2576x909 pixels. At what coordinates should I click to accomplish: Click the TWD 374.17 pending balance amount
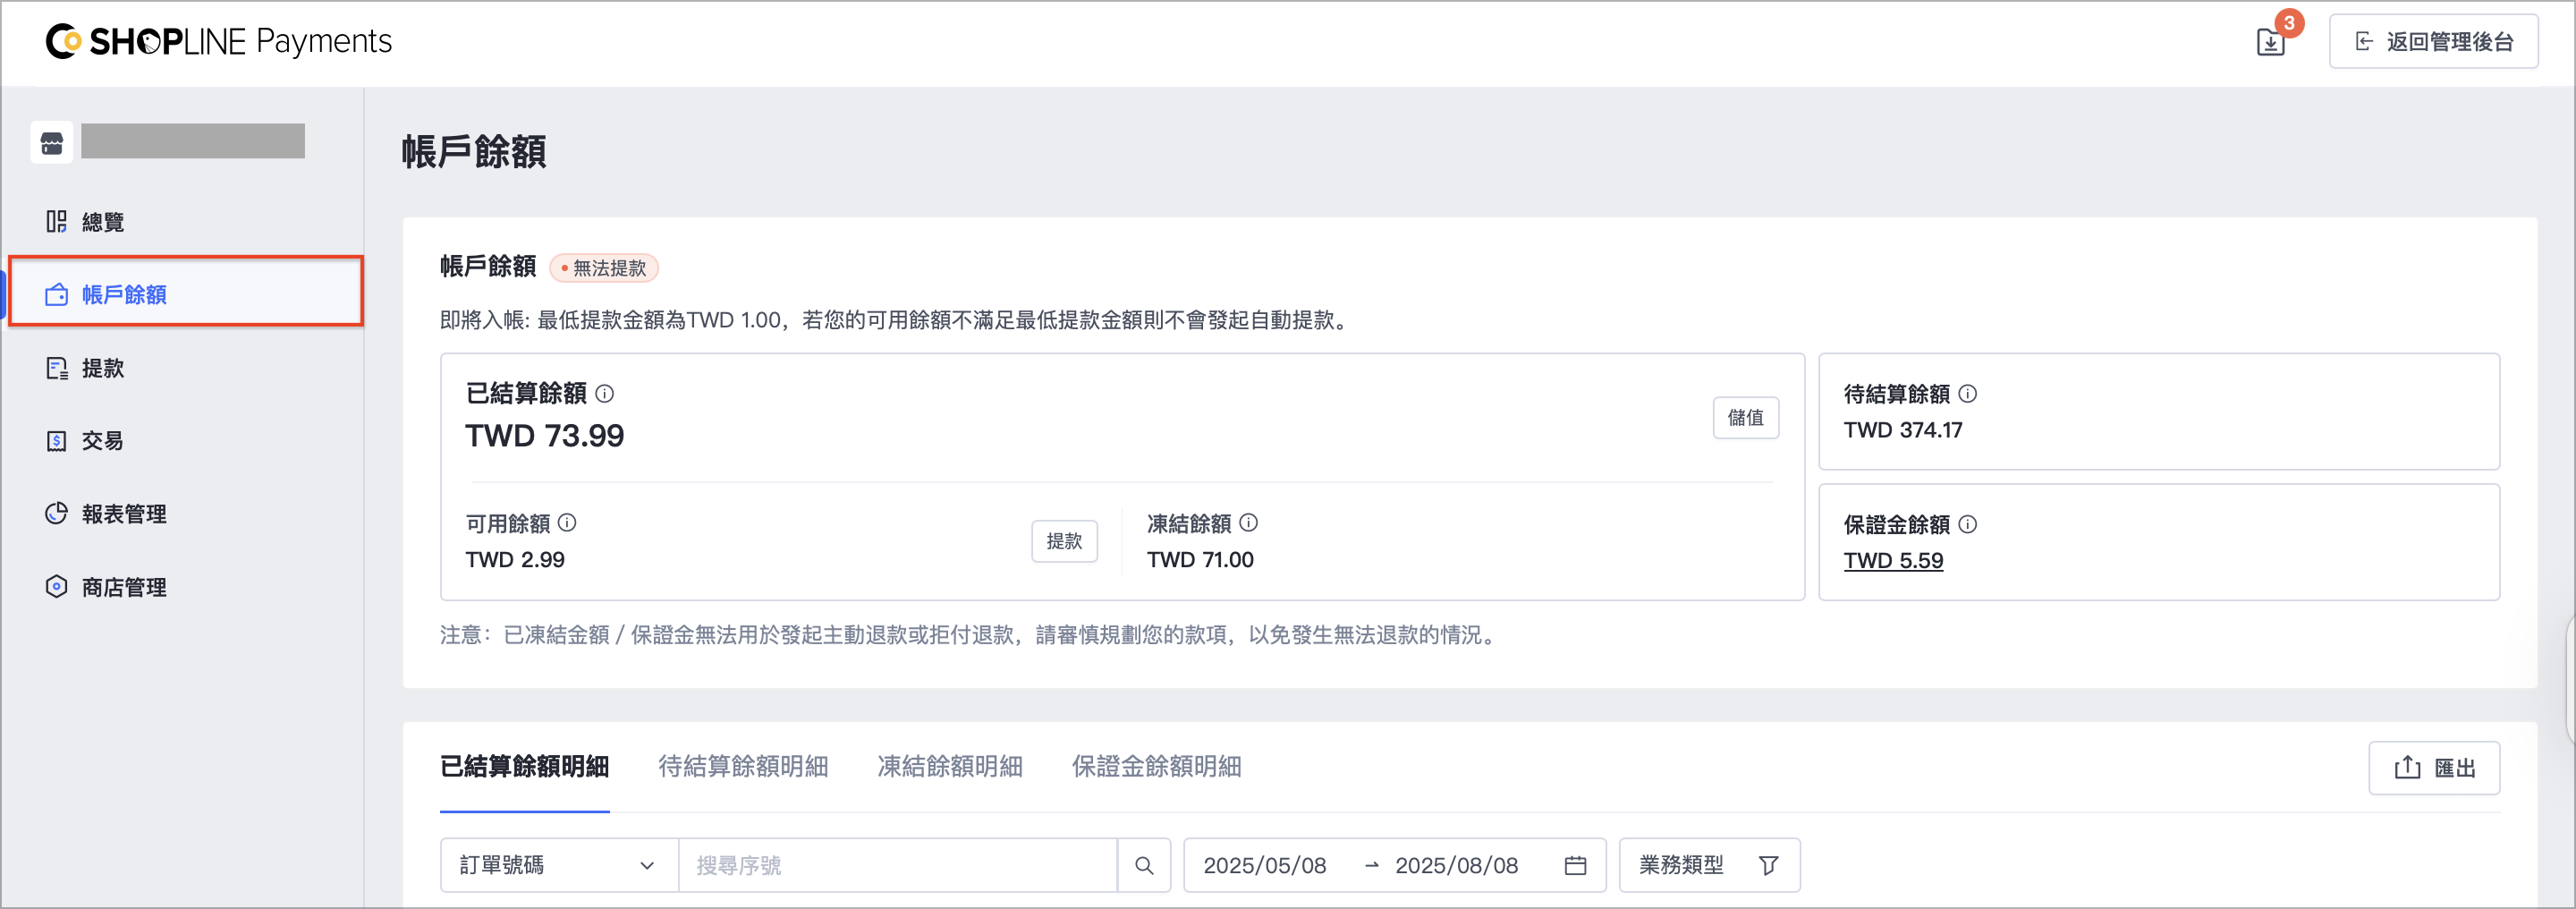click(x=1903, y=430)
